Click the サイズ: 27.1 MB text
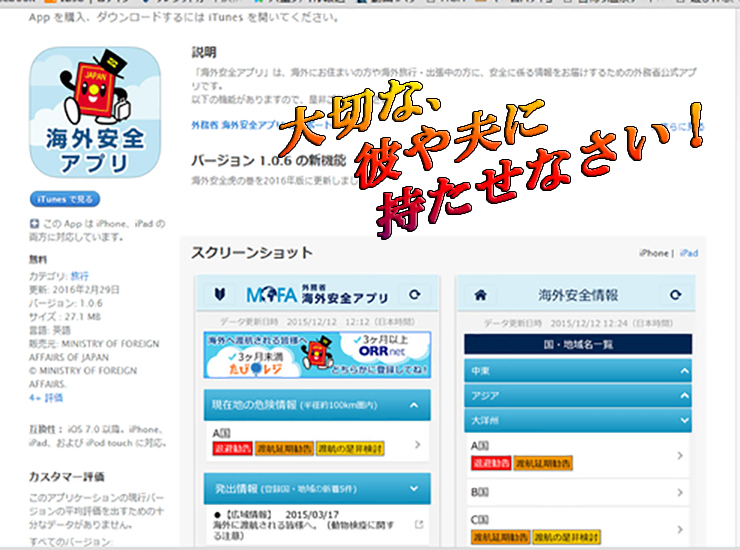Image resolution: width=740 pixels, height=550 pixels. [x=65, y=316]
